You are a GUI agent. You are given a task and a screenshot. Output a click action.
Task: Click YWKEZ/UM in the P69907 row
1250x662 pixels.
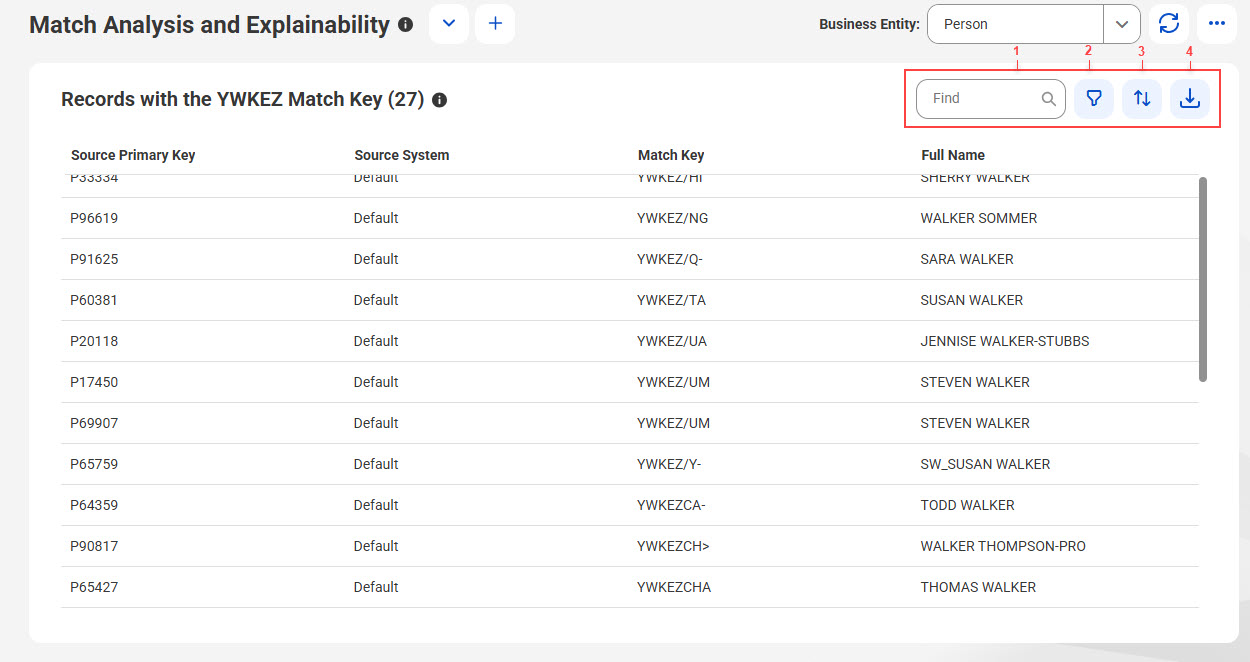(673, 423)
